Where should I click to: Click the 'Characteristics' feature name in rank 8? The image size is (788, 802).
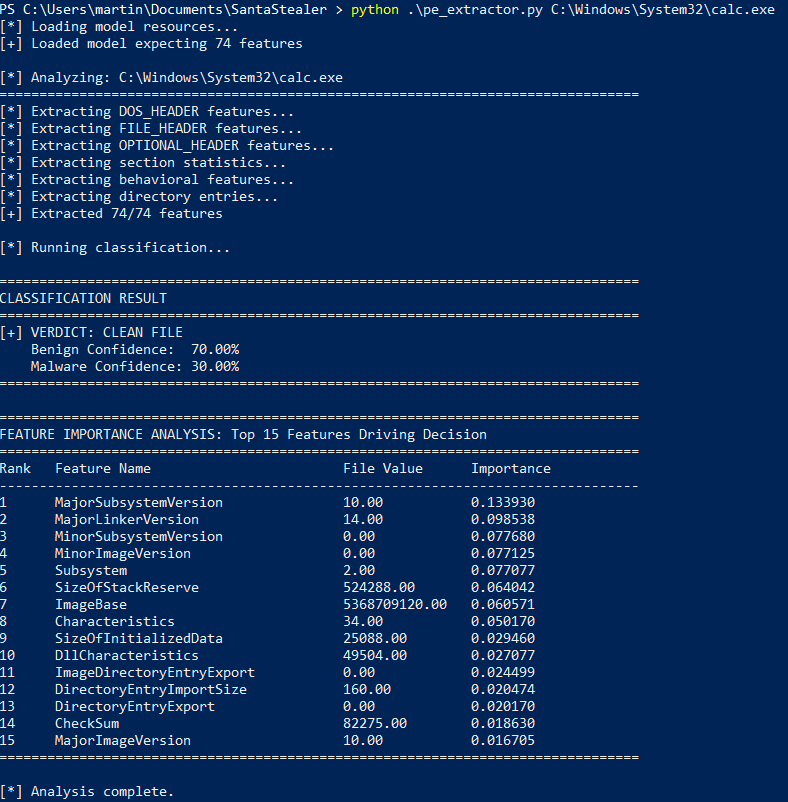(115, 621)
